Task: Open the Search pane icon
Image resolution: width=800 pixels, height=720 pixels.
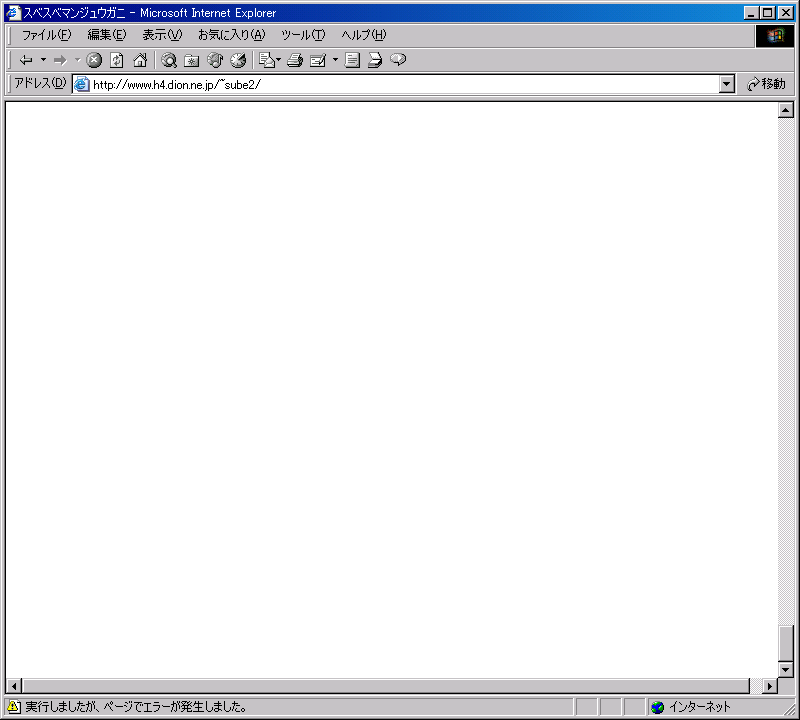Action: click(169, 60)
